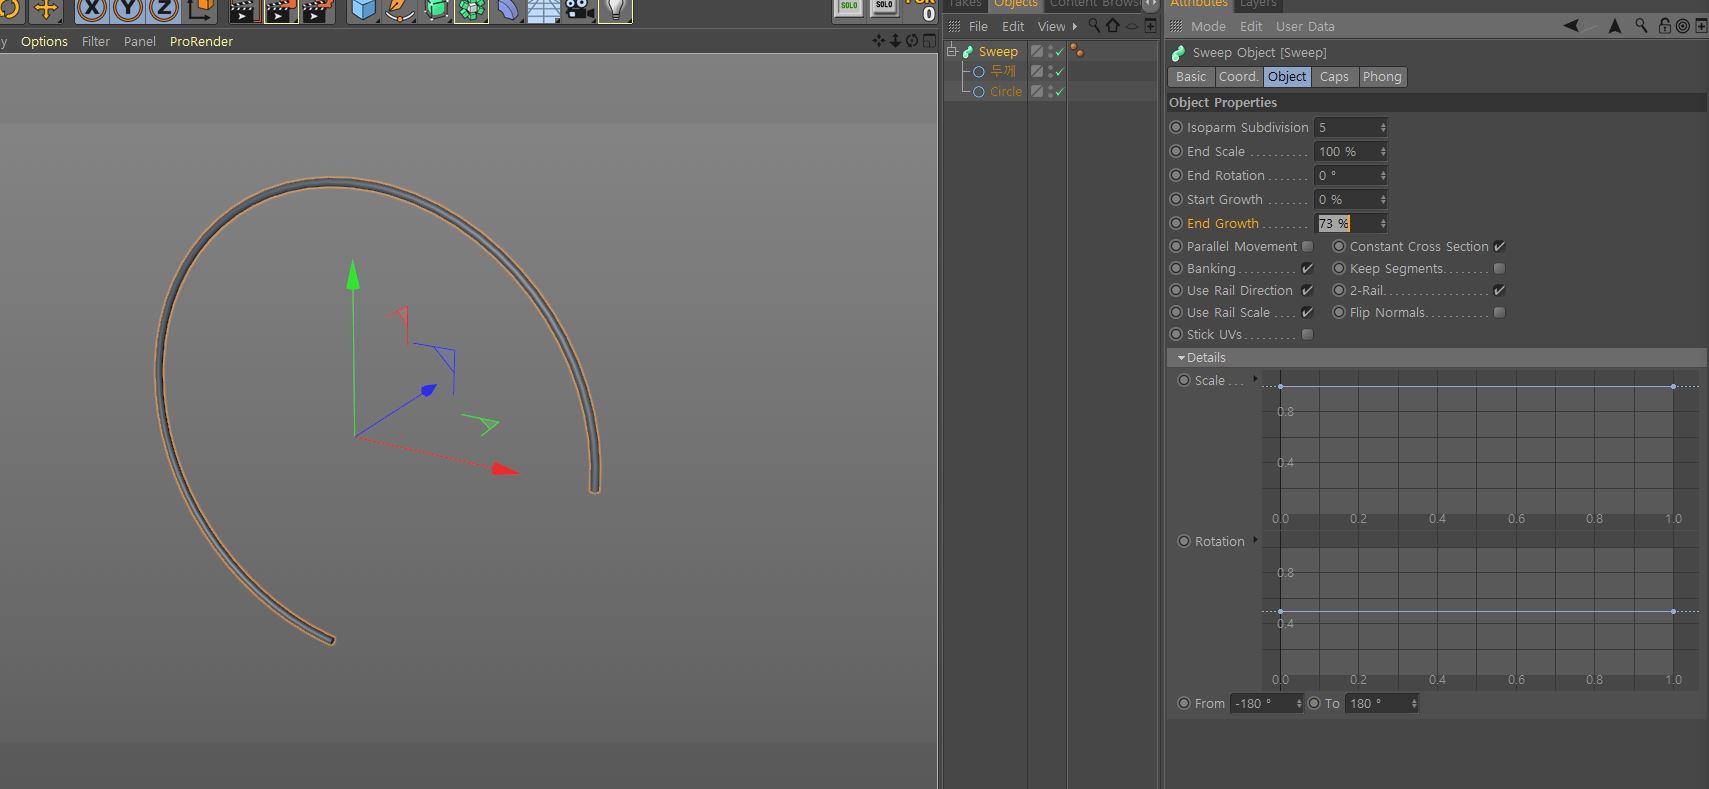Select the Spline Pen tool icon

[400, 10]
